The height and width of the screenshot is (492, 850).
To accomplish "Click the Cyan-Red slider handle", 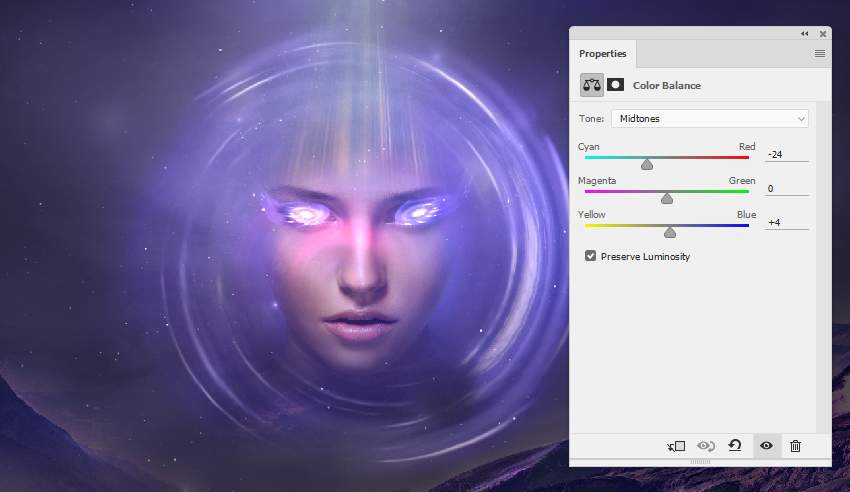I will pos(647,164).
